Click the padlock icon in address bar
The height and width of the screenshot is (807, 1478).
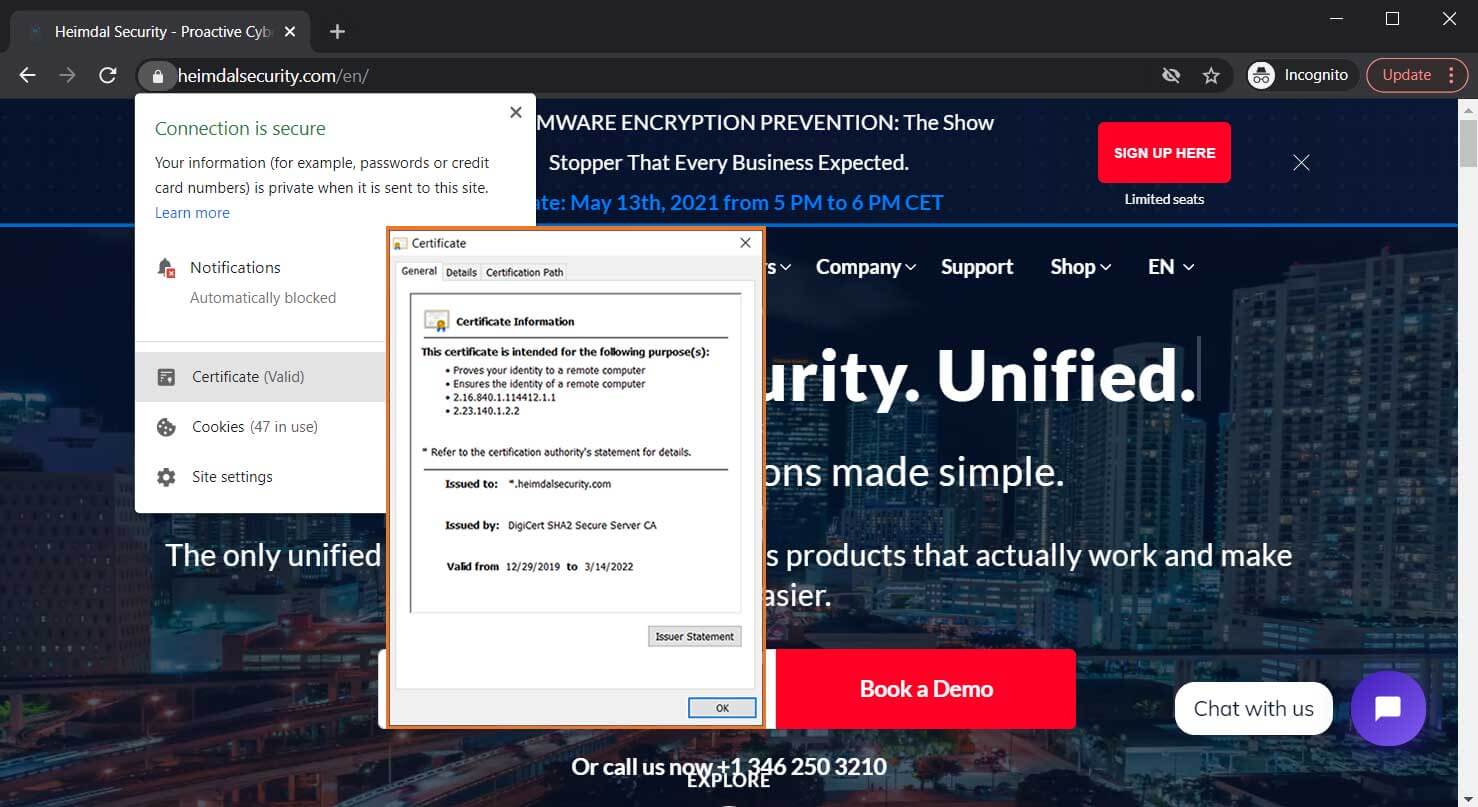(157, 75)
